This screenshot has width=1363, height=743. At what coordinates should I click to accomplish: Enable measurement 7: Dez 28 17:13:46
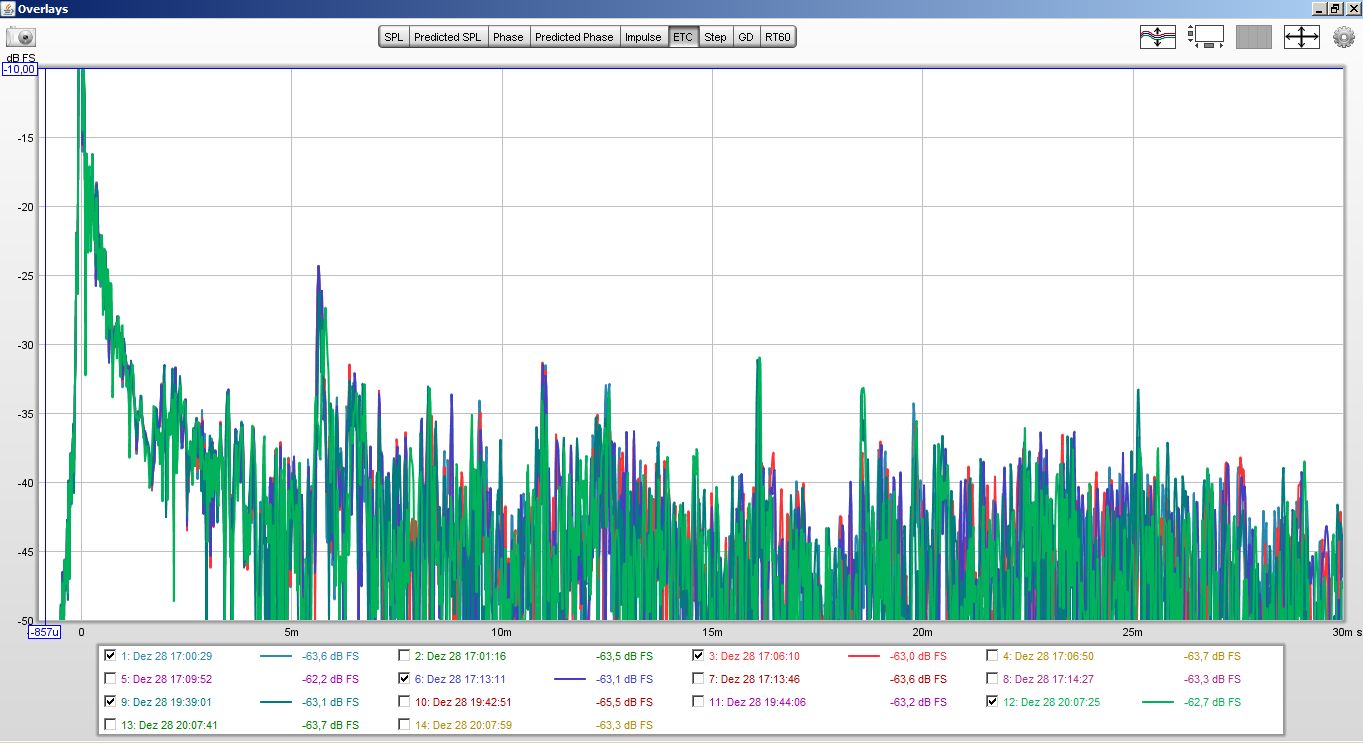(x=698, y=679)
